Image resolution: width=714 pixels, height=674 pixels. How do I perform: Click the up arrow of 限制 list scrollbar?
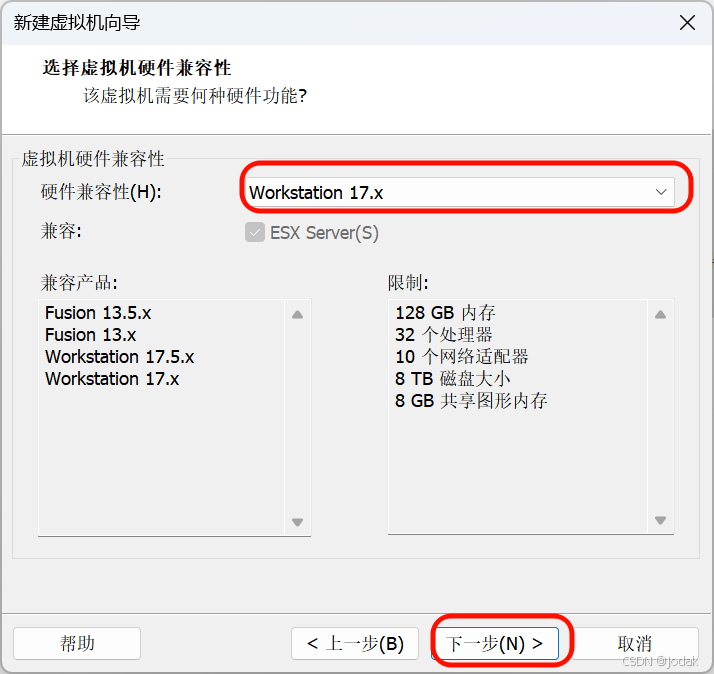(660, 314)
